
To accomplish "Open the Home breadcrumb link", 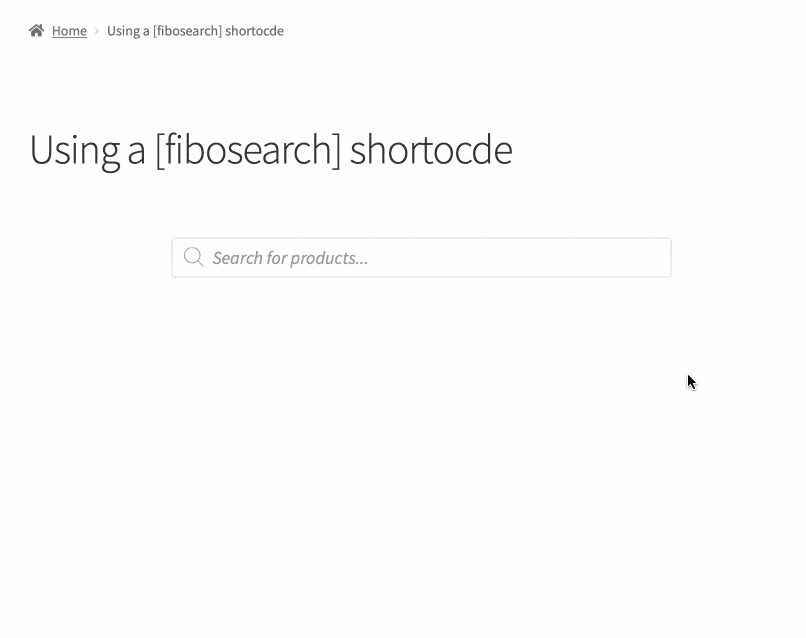I will point(69,31).
